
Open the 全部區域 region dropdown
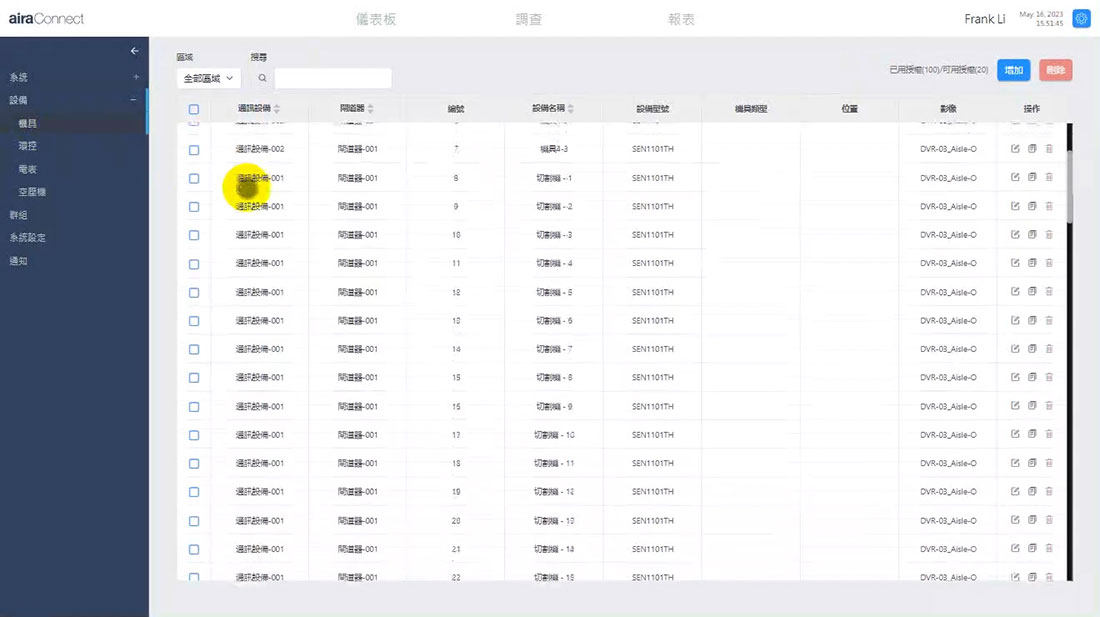click(x=208, y=78)
